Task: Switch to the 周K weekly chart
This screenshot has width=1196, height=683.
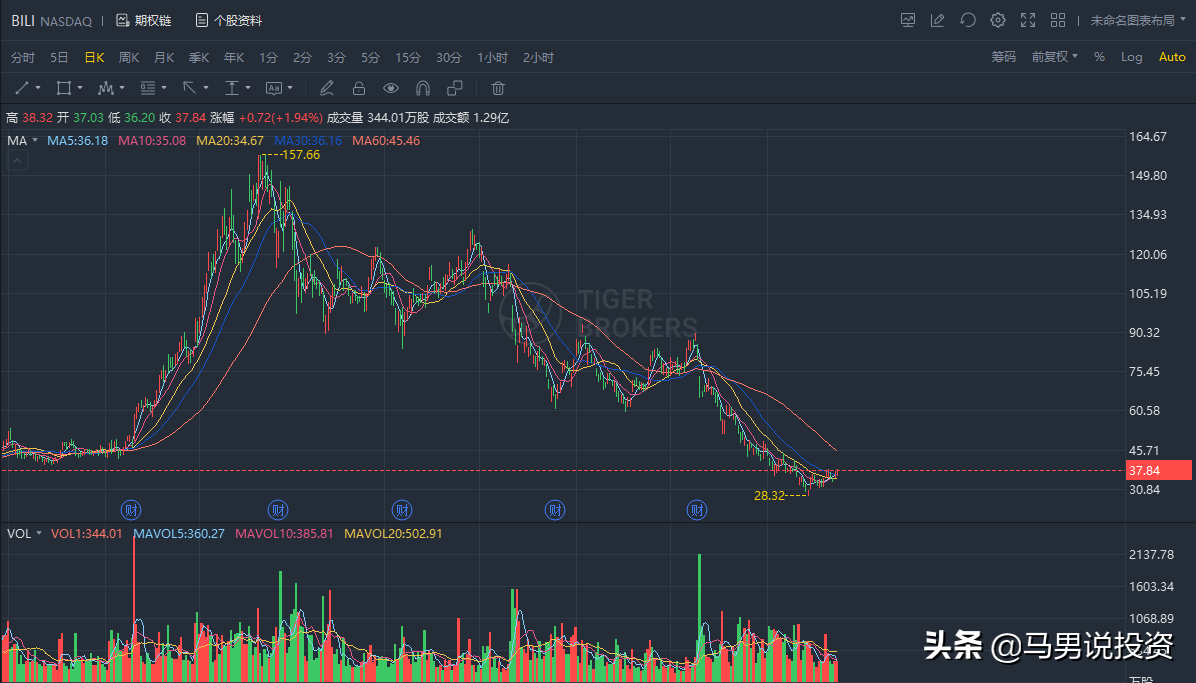Action: pos(129,58)
